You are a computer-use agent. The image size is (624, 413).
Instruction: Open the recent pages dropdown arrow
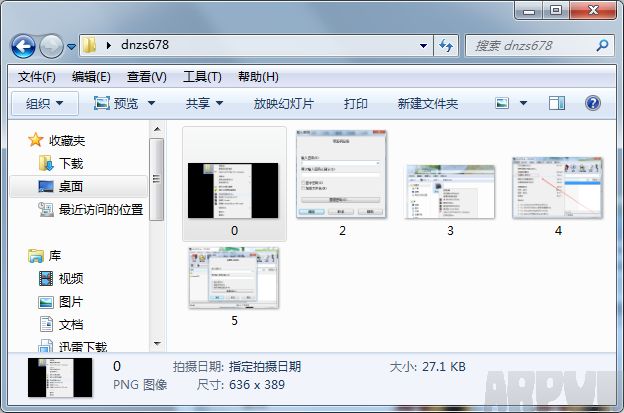(x=71, y=47)
